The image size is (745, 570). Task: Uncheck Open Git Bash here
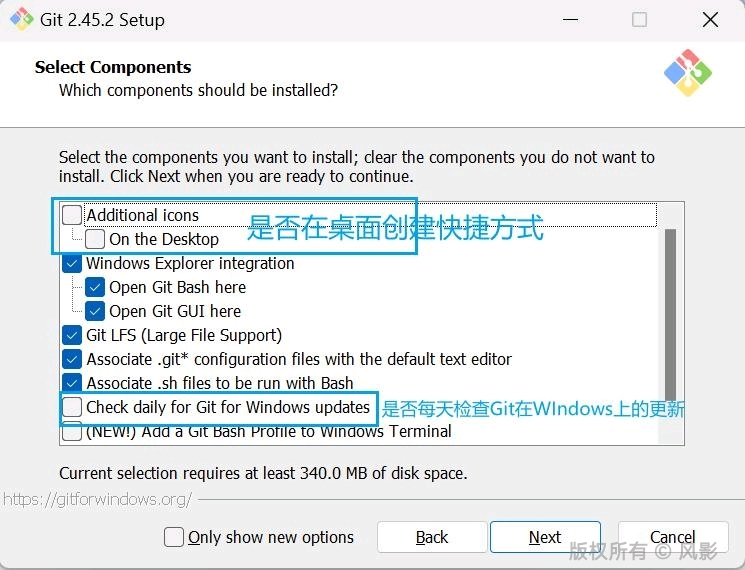(96, 287)
